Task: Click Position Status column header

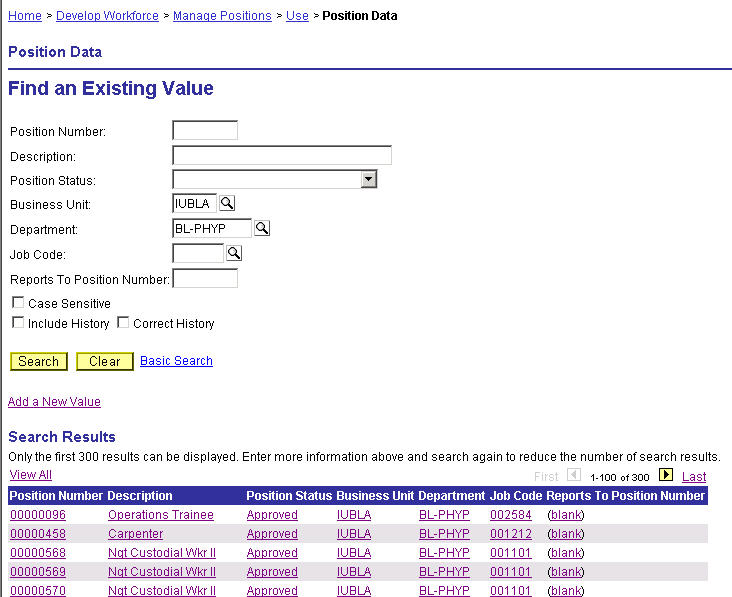Action: click(289, 496)
